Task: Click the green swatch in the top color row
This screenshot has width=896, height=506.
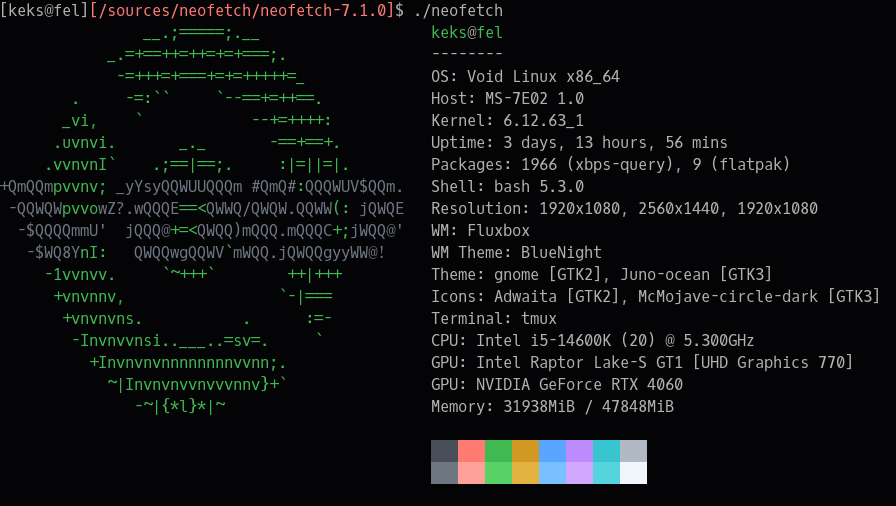Action: (498, 451)
